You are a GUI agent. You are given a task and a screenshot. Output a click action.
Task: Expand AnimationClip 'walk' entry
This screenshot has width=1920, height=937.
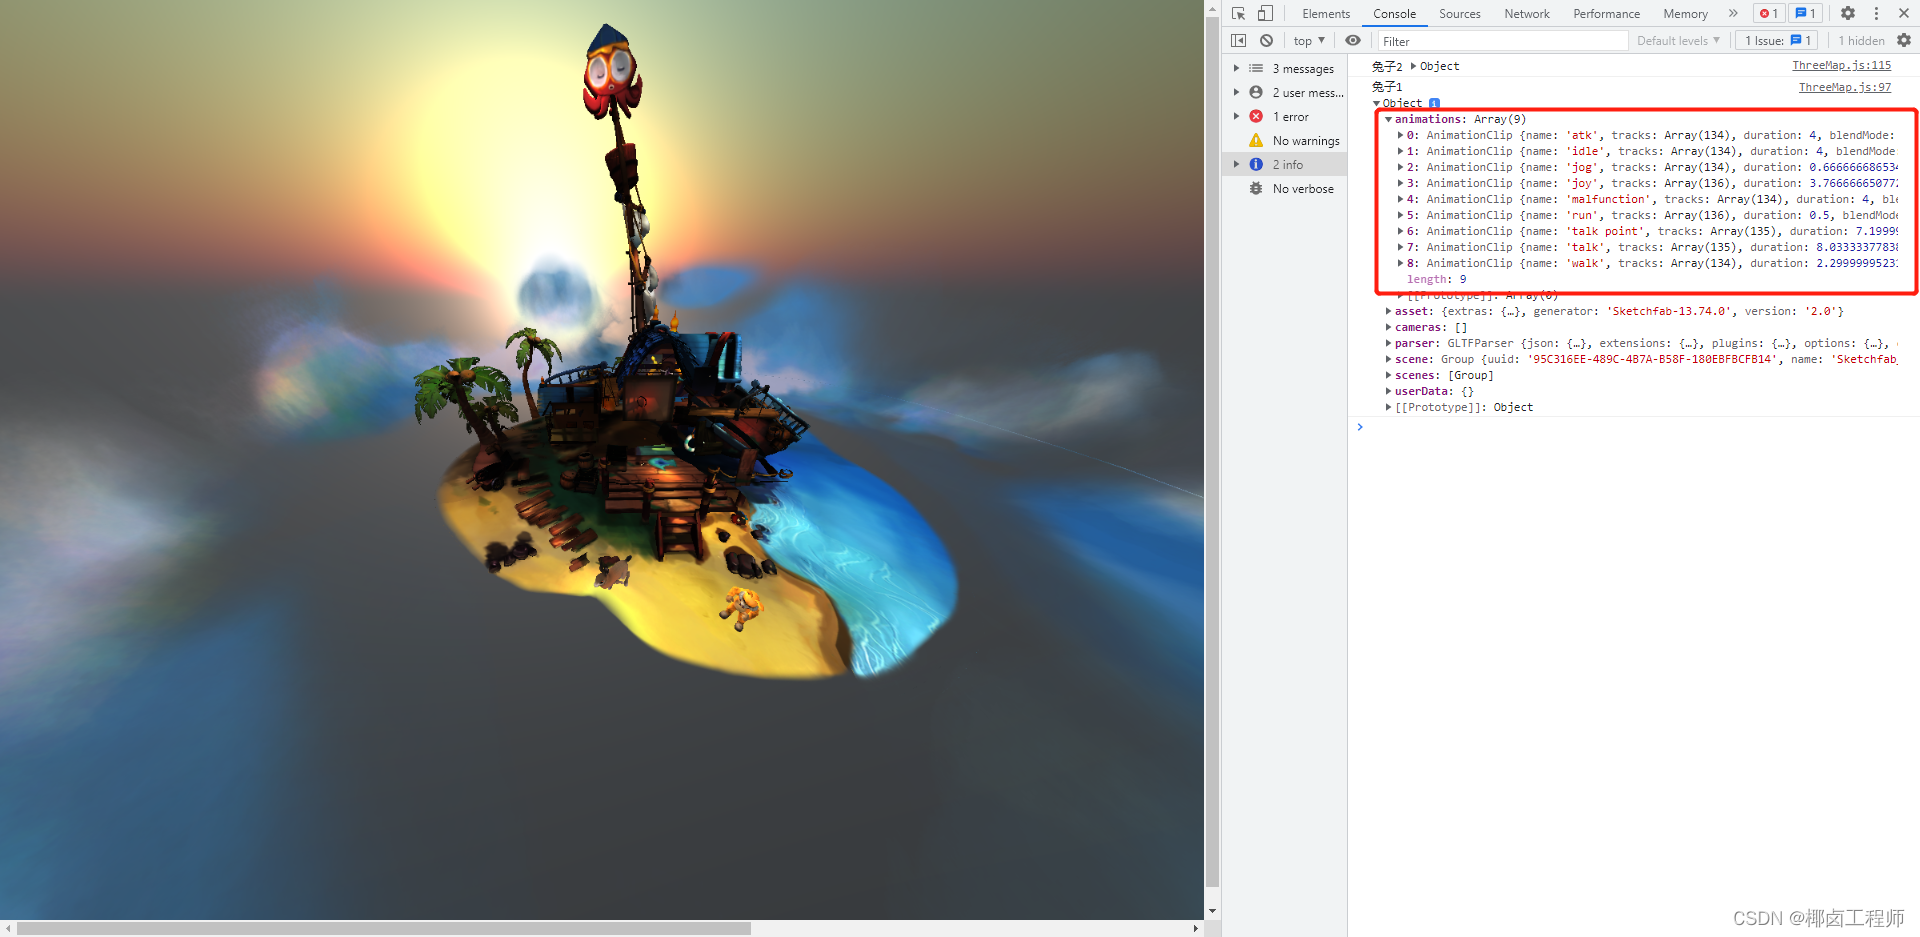coord(1400,263)
